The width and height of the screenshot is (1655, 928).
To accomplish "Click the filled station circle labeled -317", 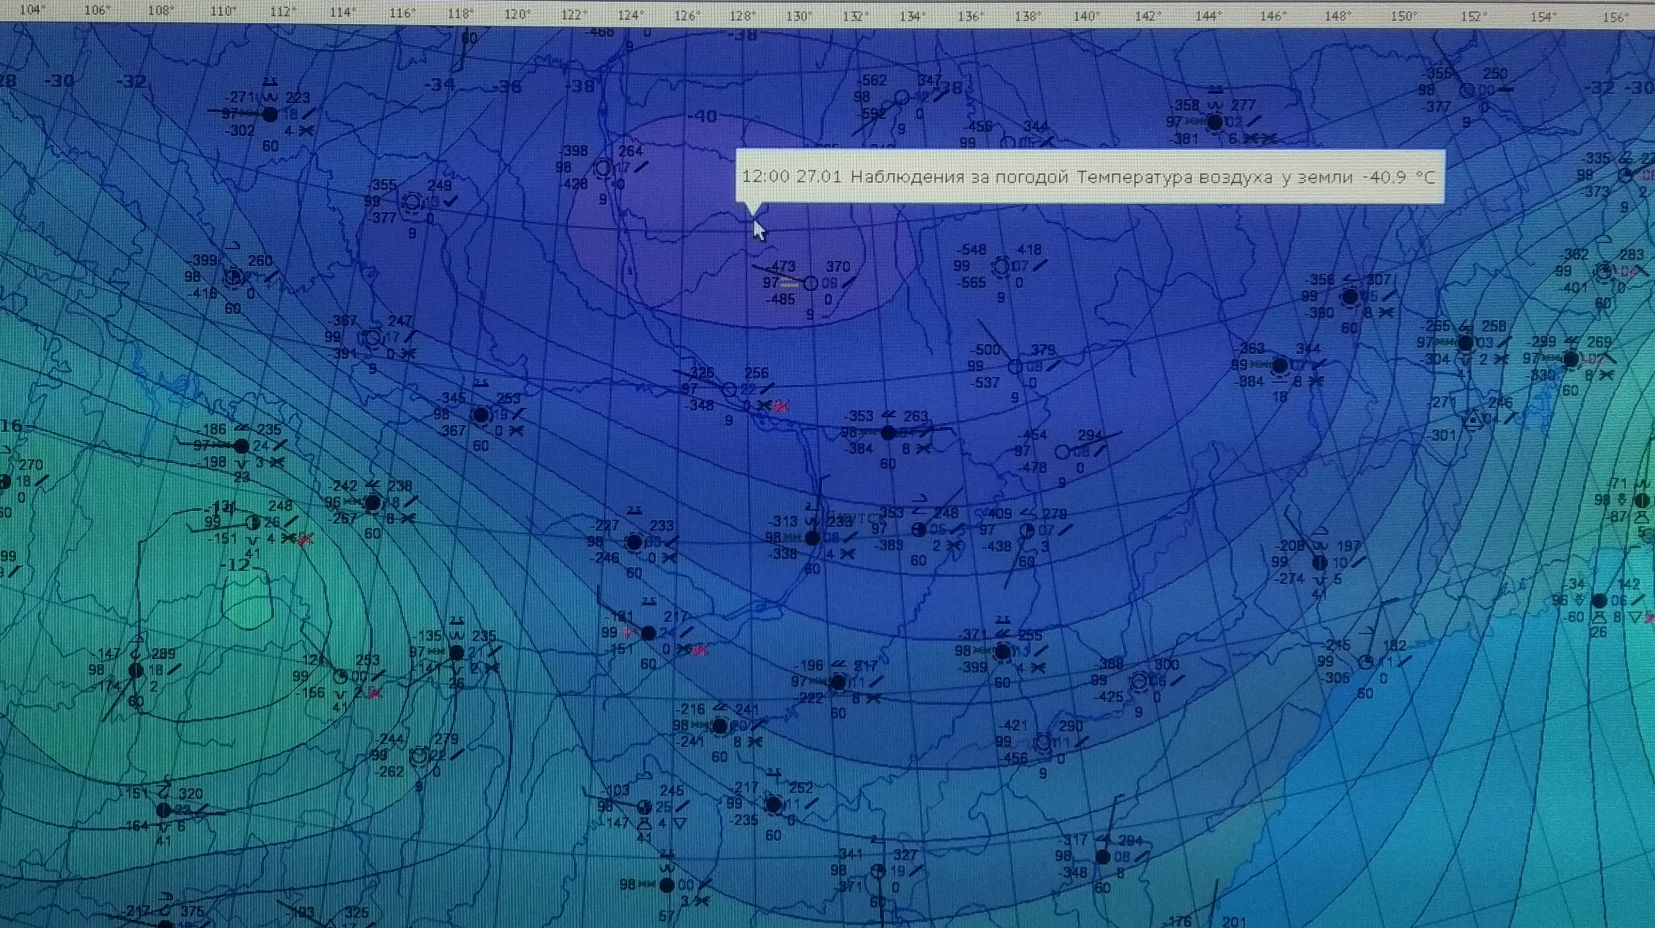I will pos(1102,857).
